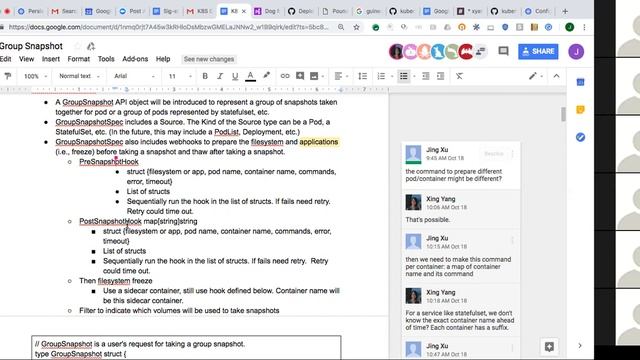The height and width of the screenshot is (360, 640).
Task: Click the green J Chrome profile icon
Action: 569,27
